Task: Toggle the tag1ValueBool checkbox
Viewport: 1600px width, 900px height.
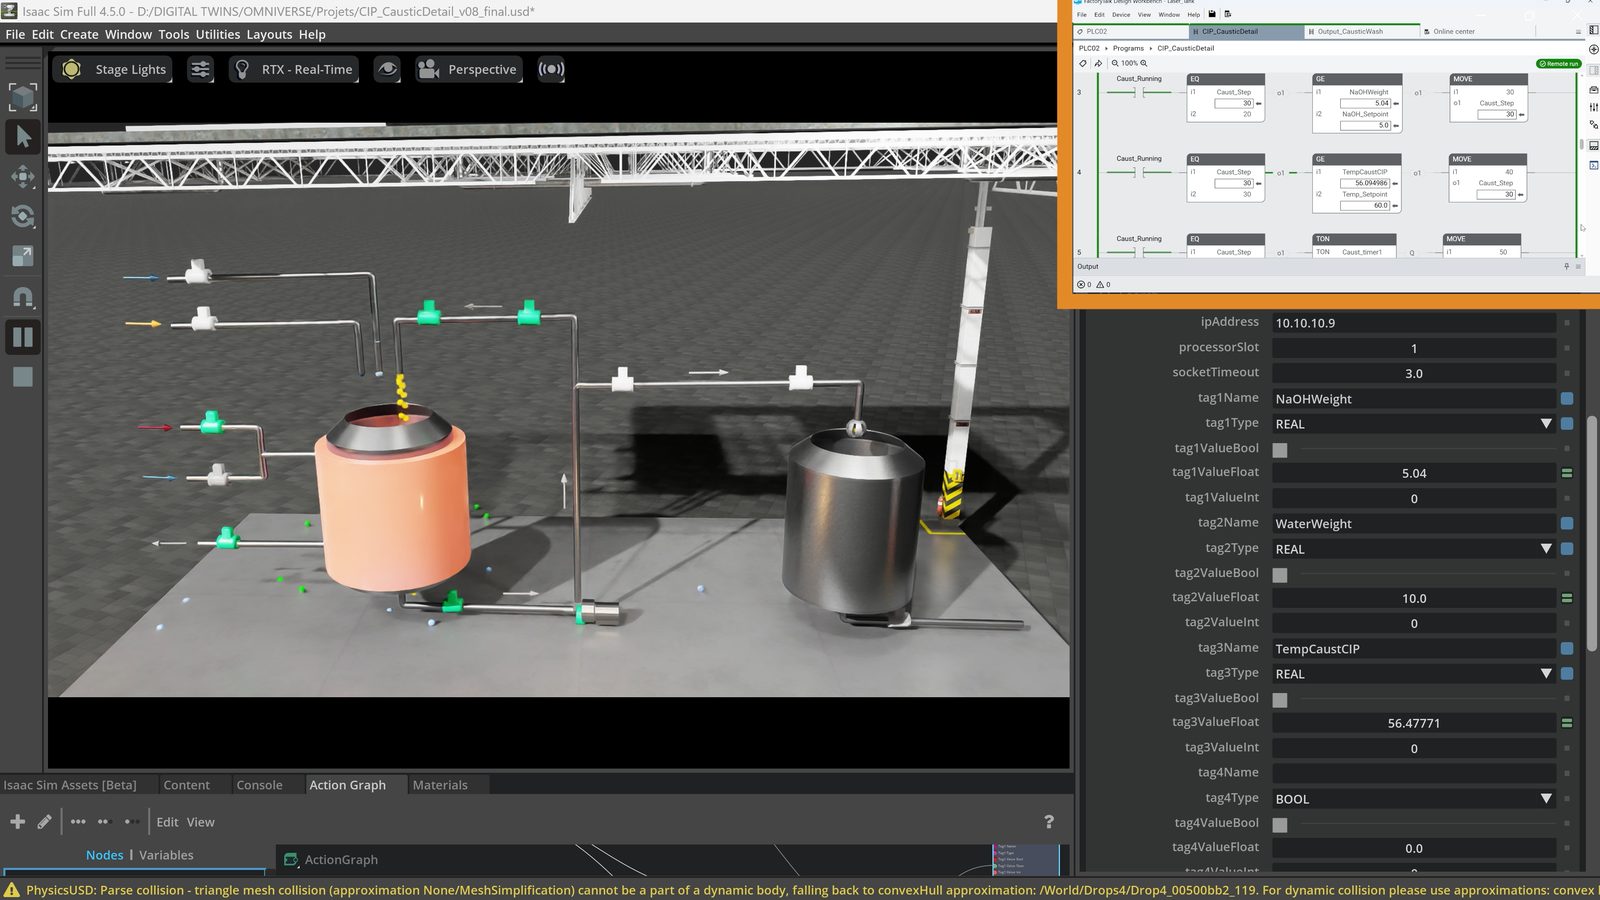Action: pyautogui.click(x=1280, y=450)
